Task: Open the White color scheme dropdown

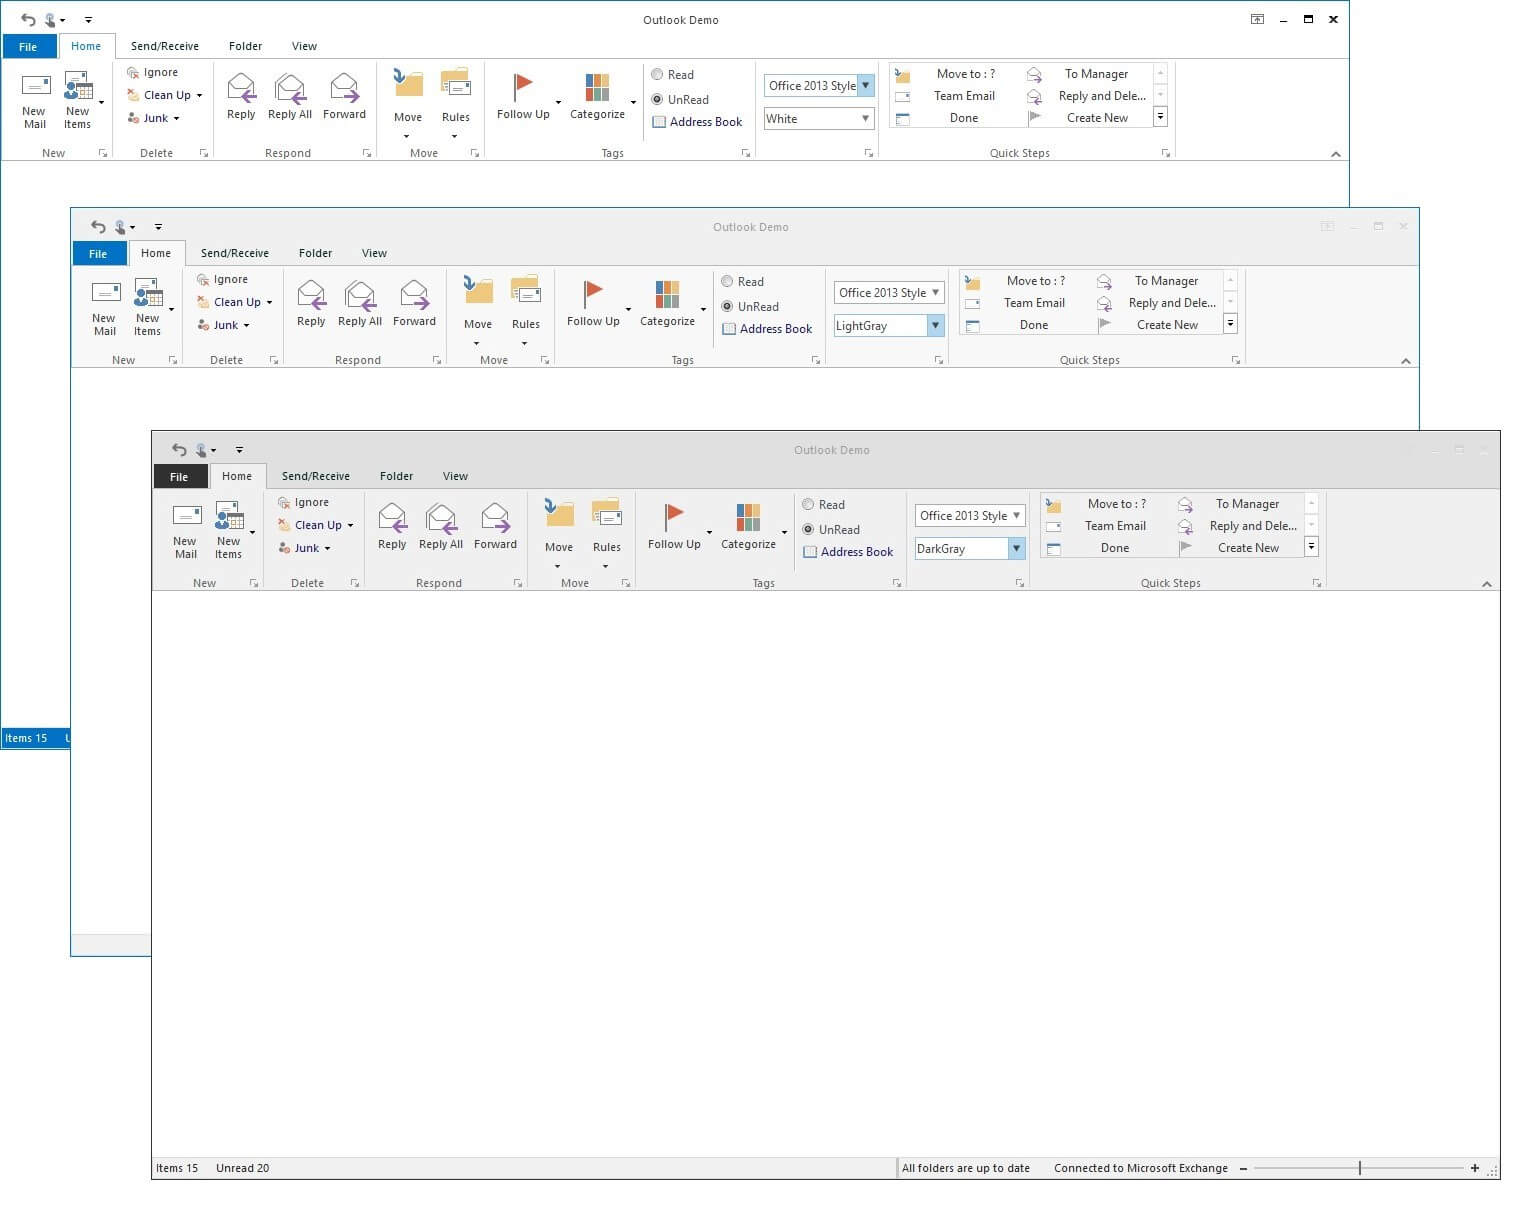Action: 865,119
